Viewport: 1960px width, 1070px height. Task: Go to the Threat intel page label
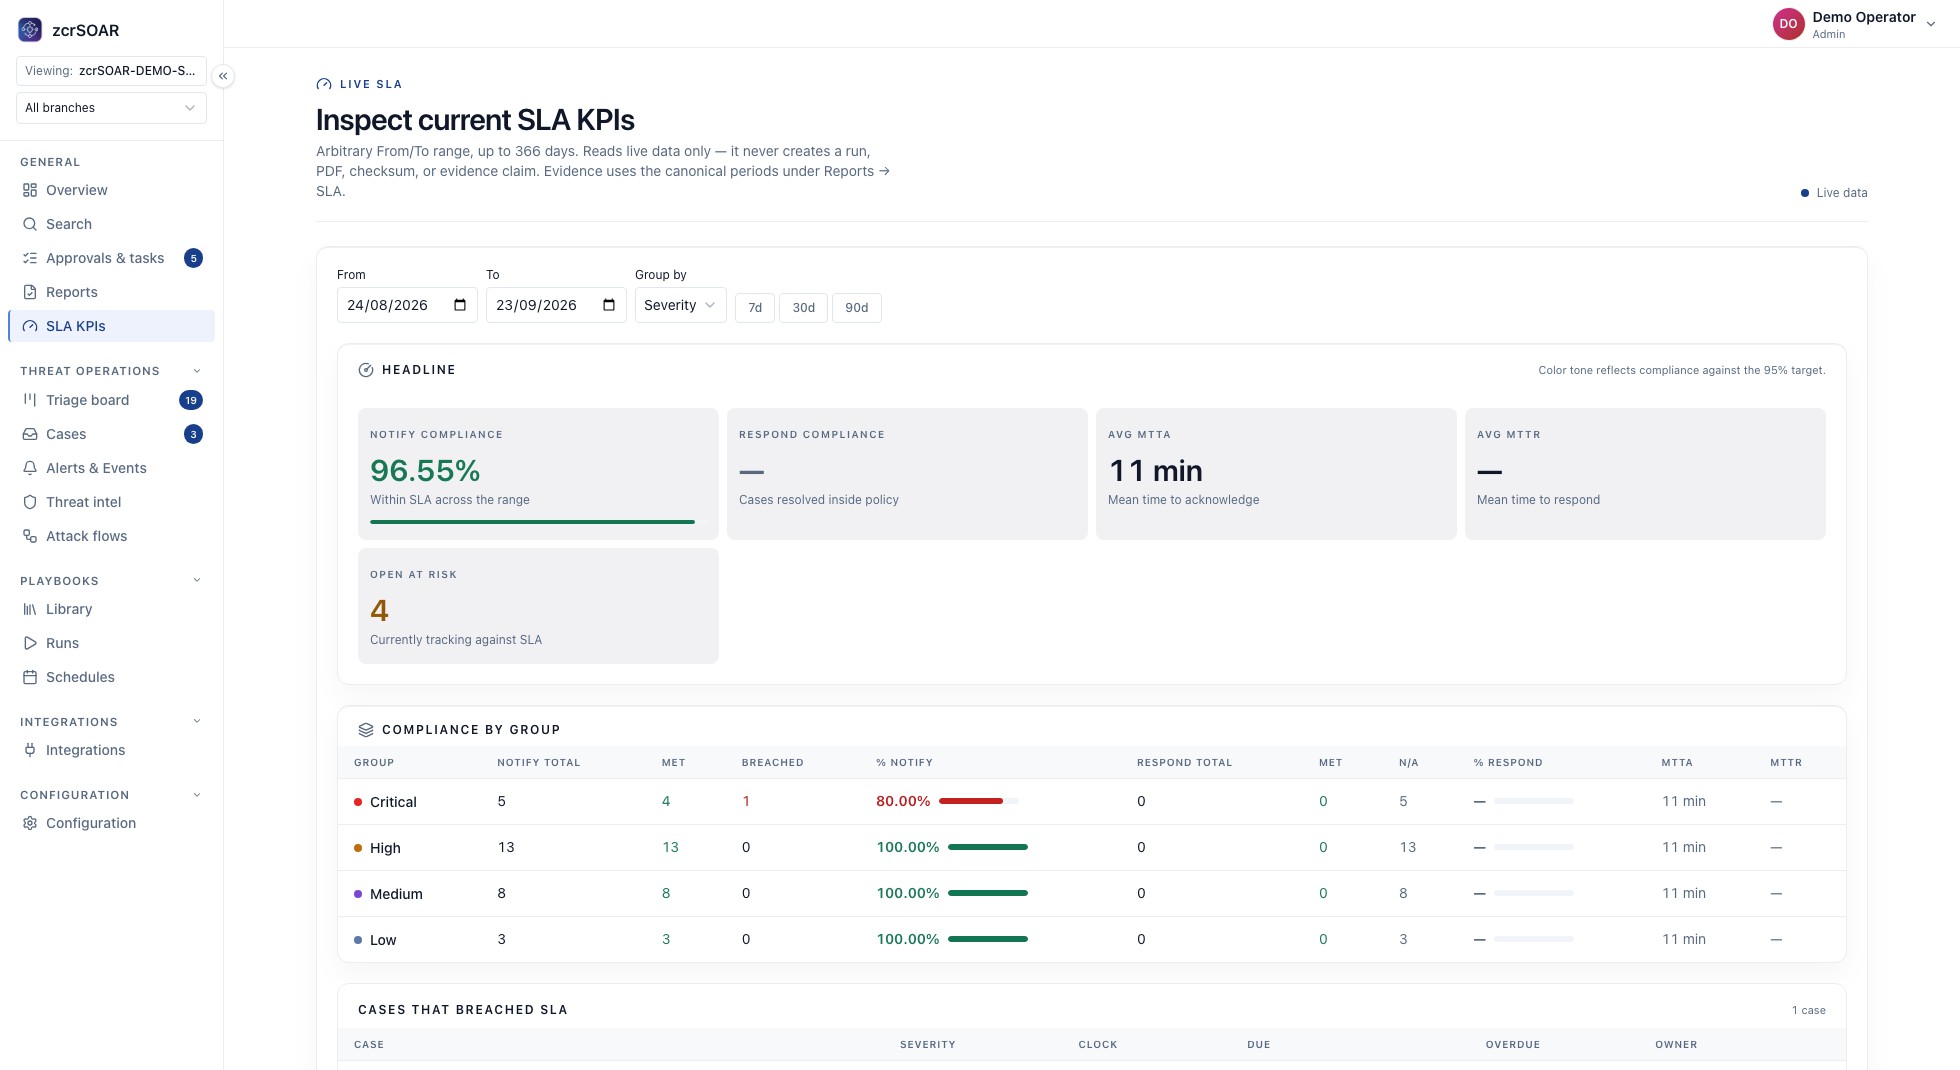tap(84, 502)
